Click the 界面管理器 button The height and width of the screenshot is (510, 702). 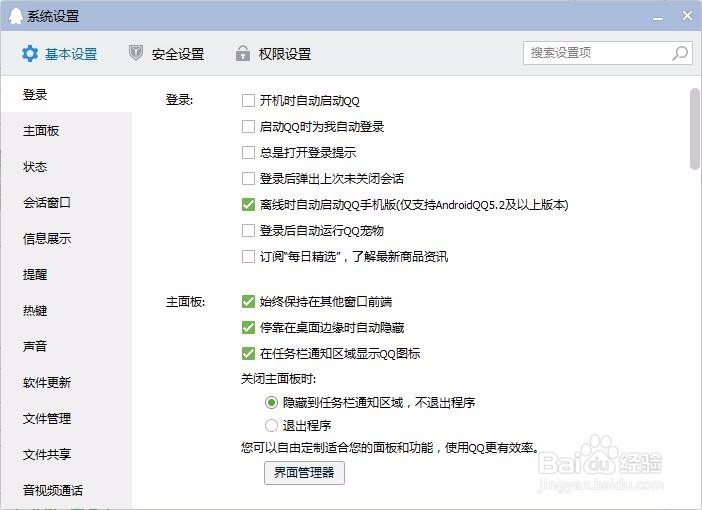304,473
